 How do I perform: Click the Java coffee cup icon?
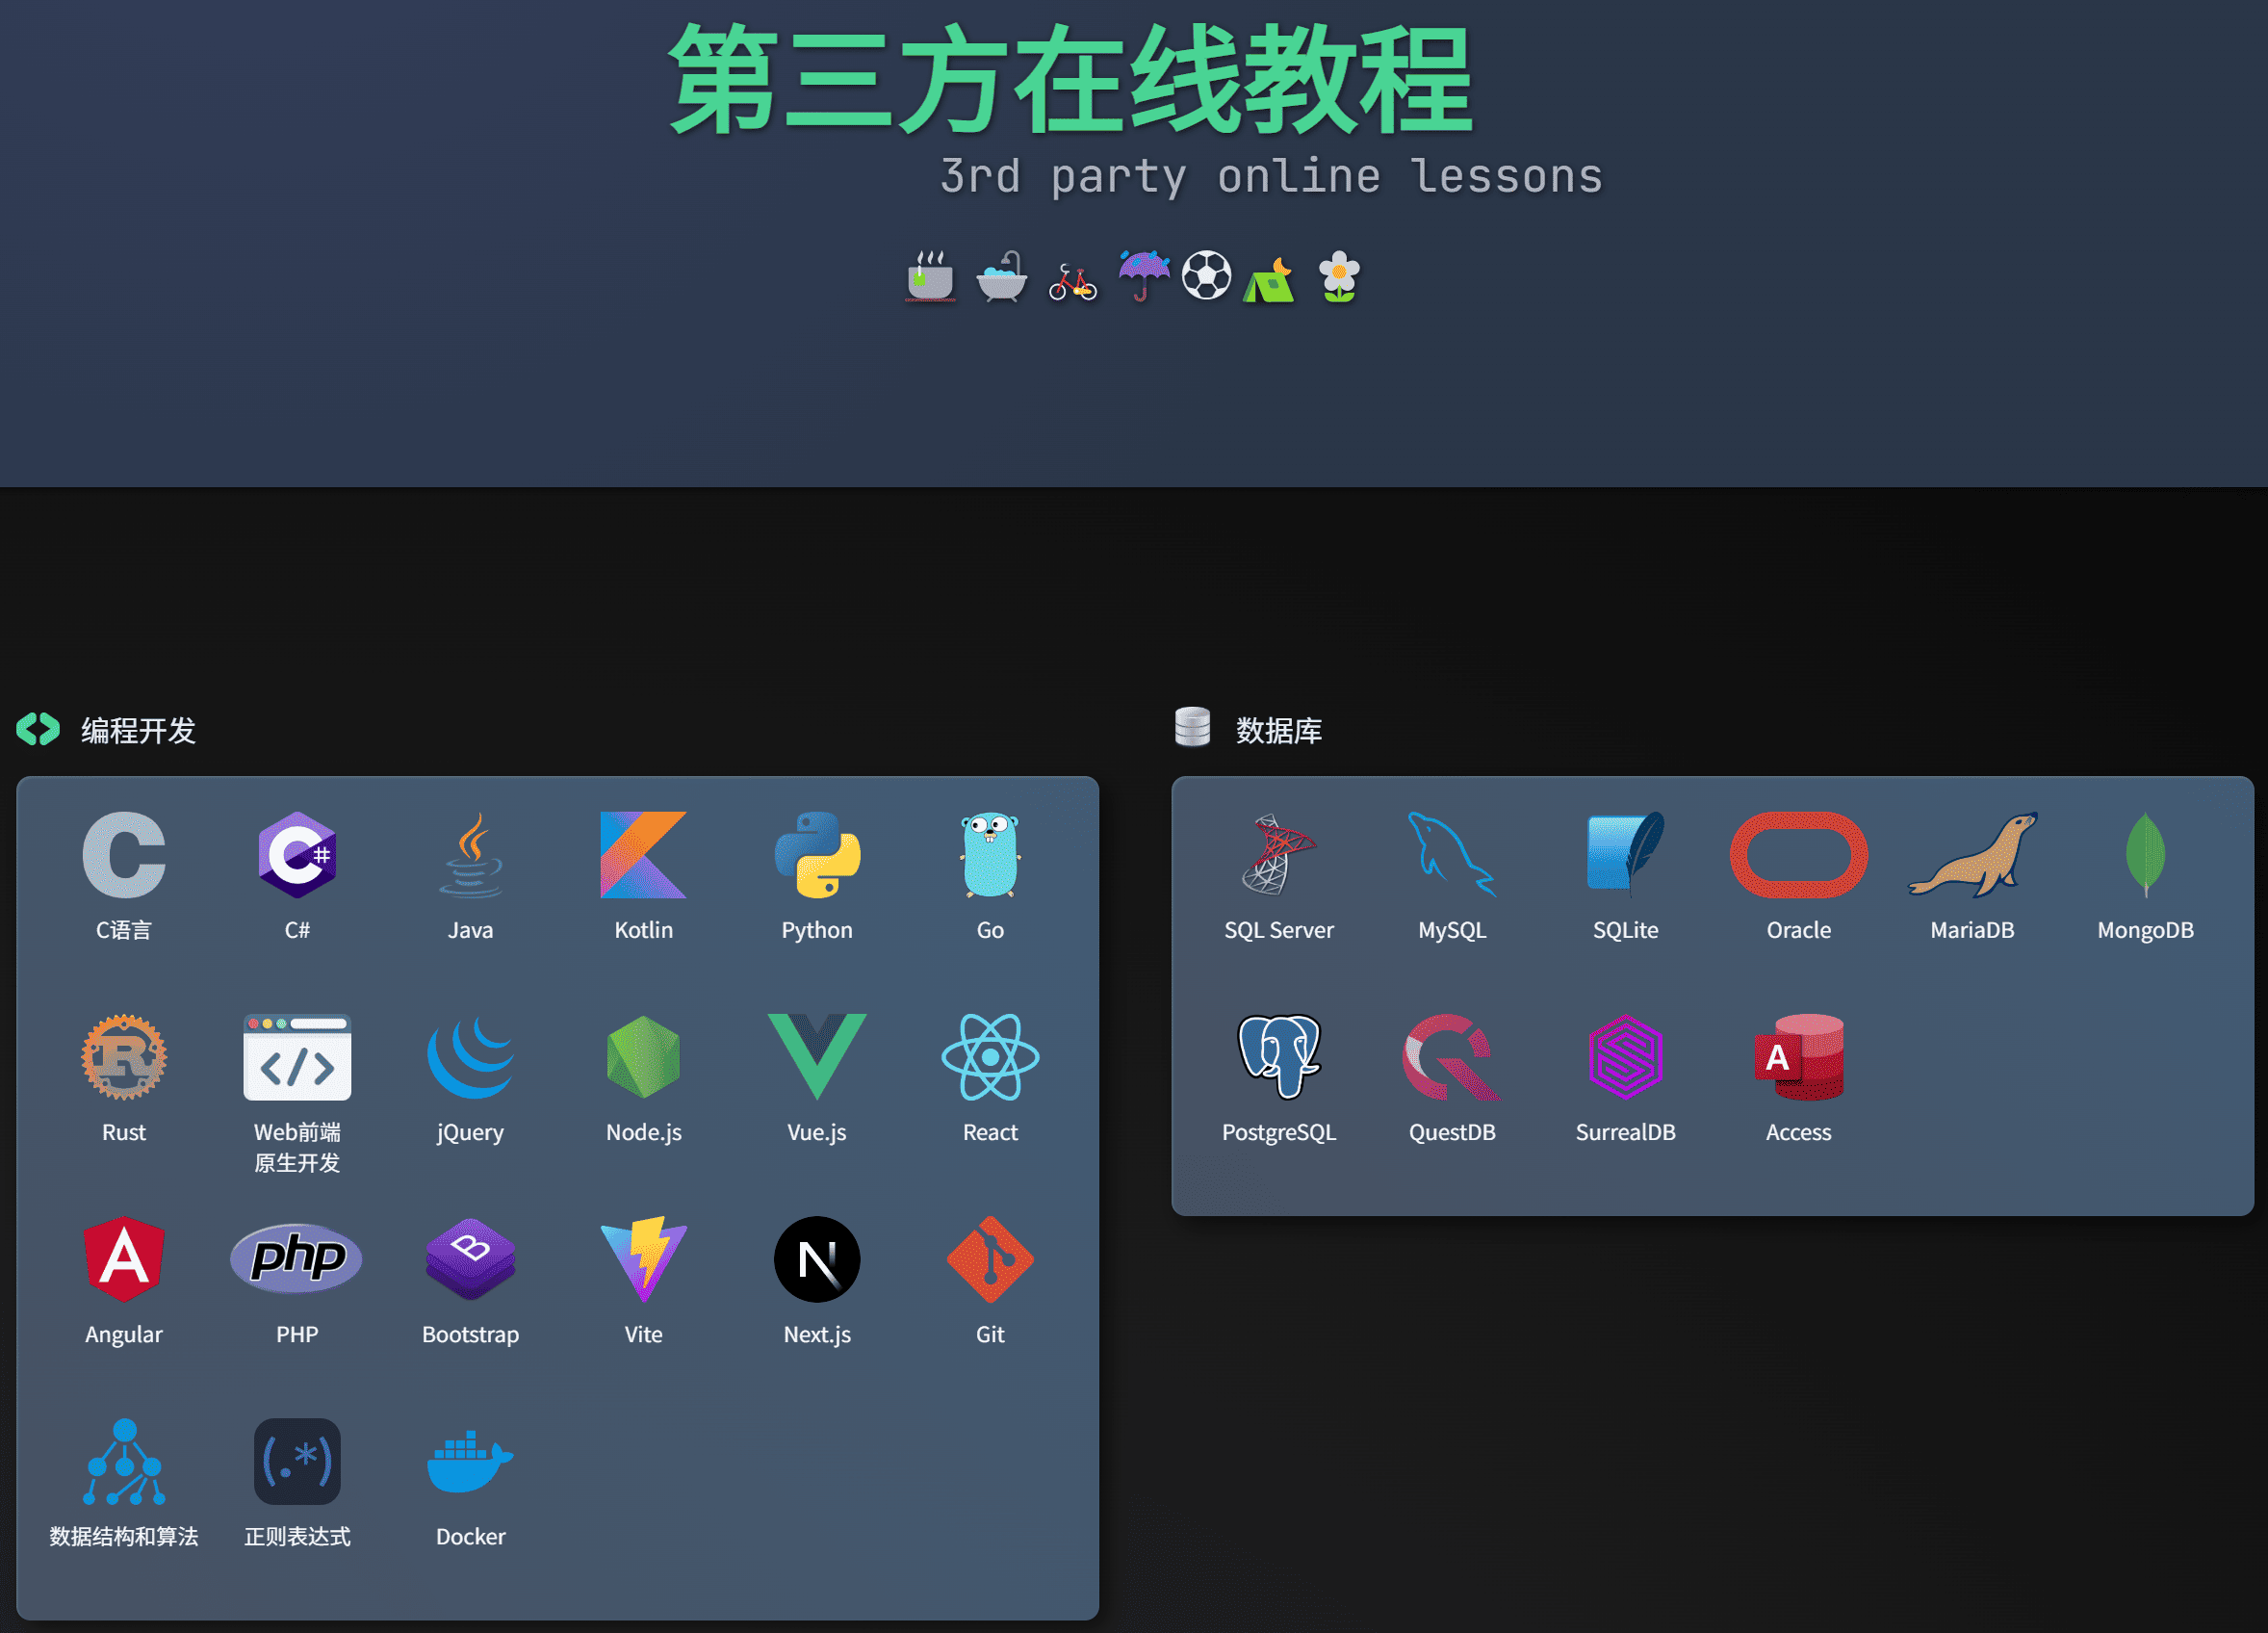click(470, 855)
